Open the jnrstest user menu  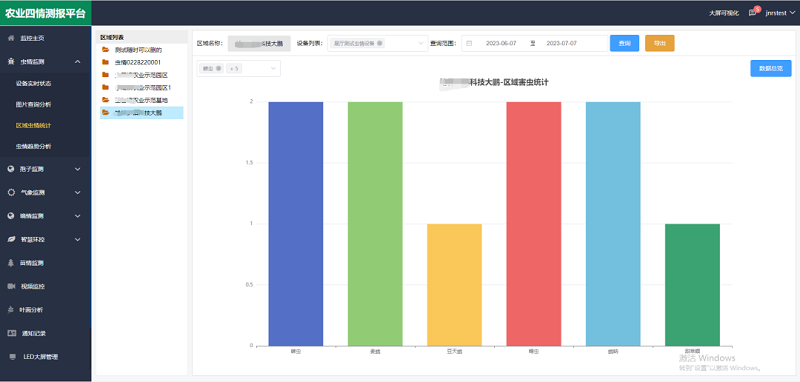780,13
